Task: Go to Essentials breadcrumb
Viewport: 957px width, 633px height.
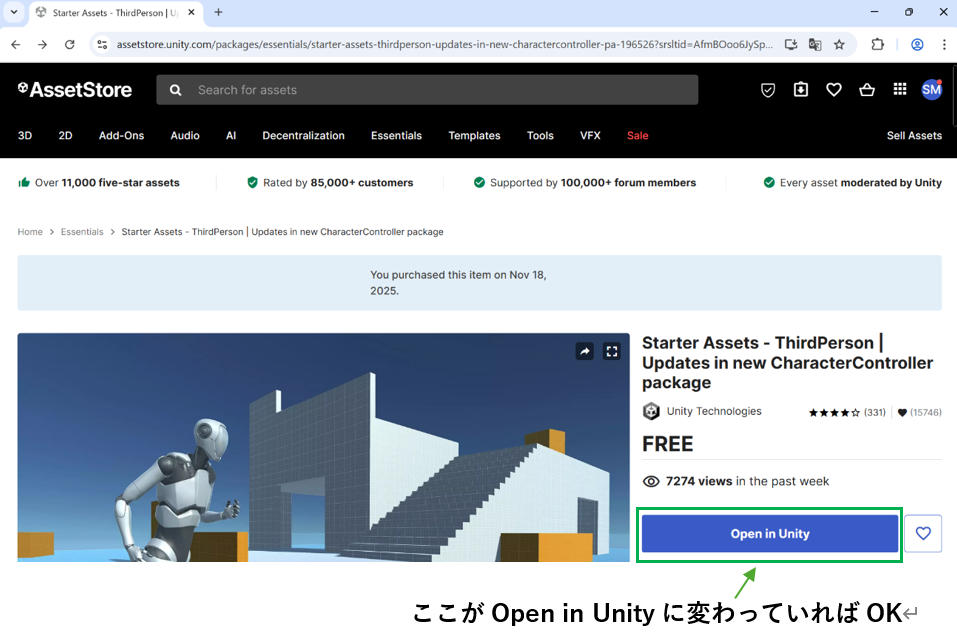Action: coord(82,232)
